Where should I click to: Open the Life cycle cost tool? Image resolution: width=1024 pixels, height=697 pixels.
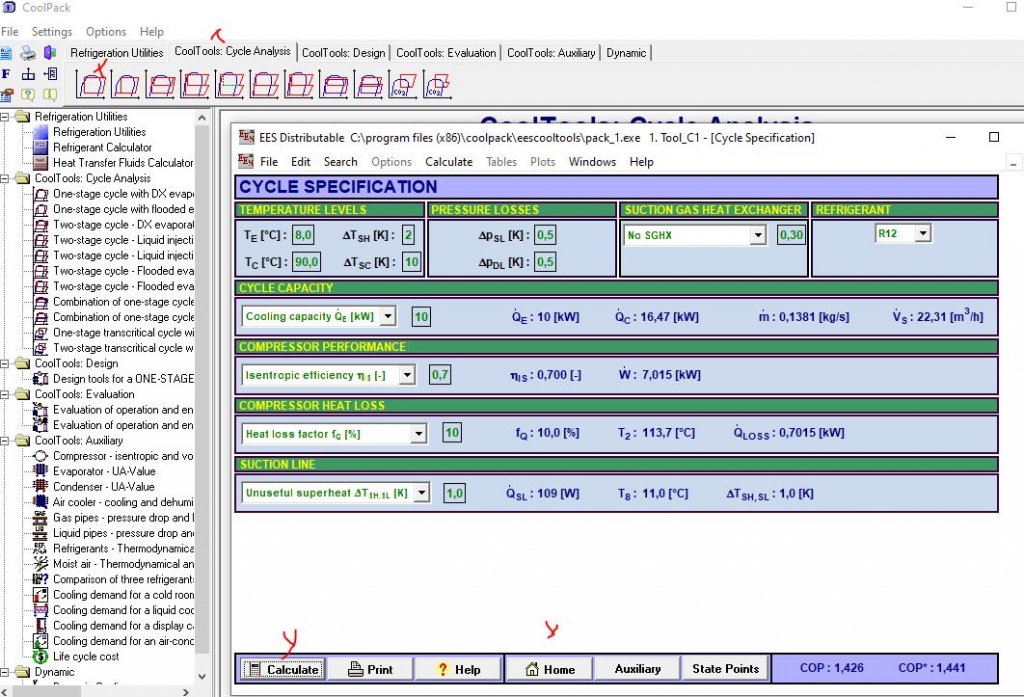(85, 657)
